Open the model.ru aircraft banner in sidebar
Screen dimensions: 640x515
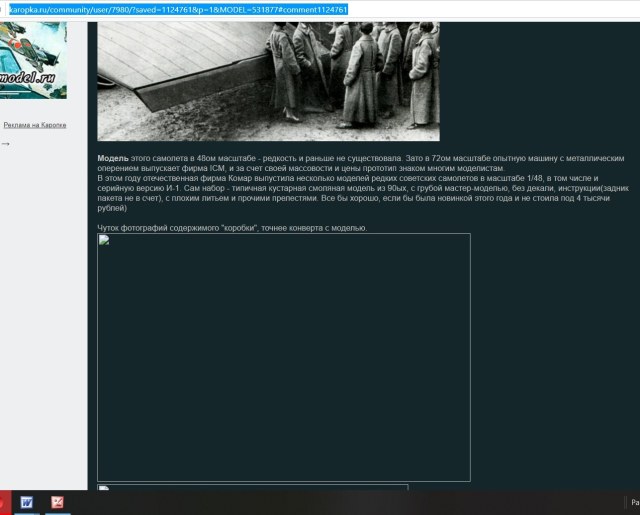coord(33,60)
